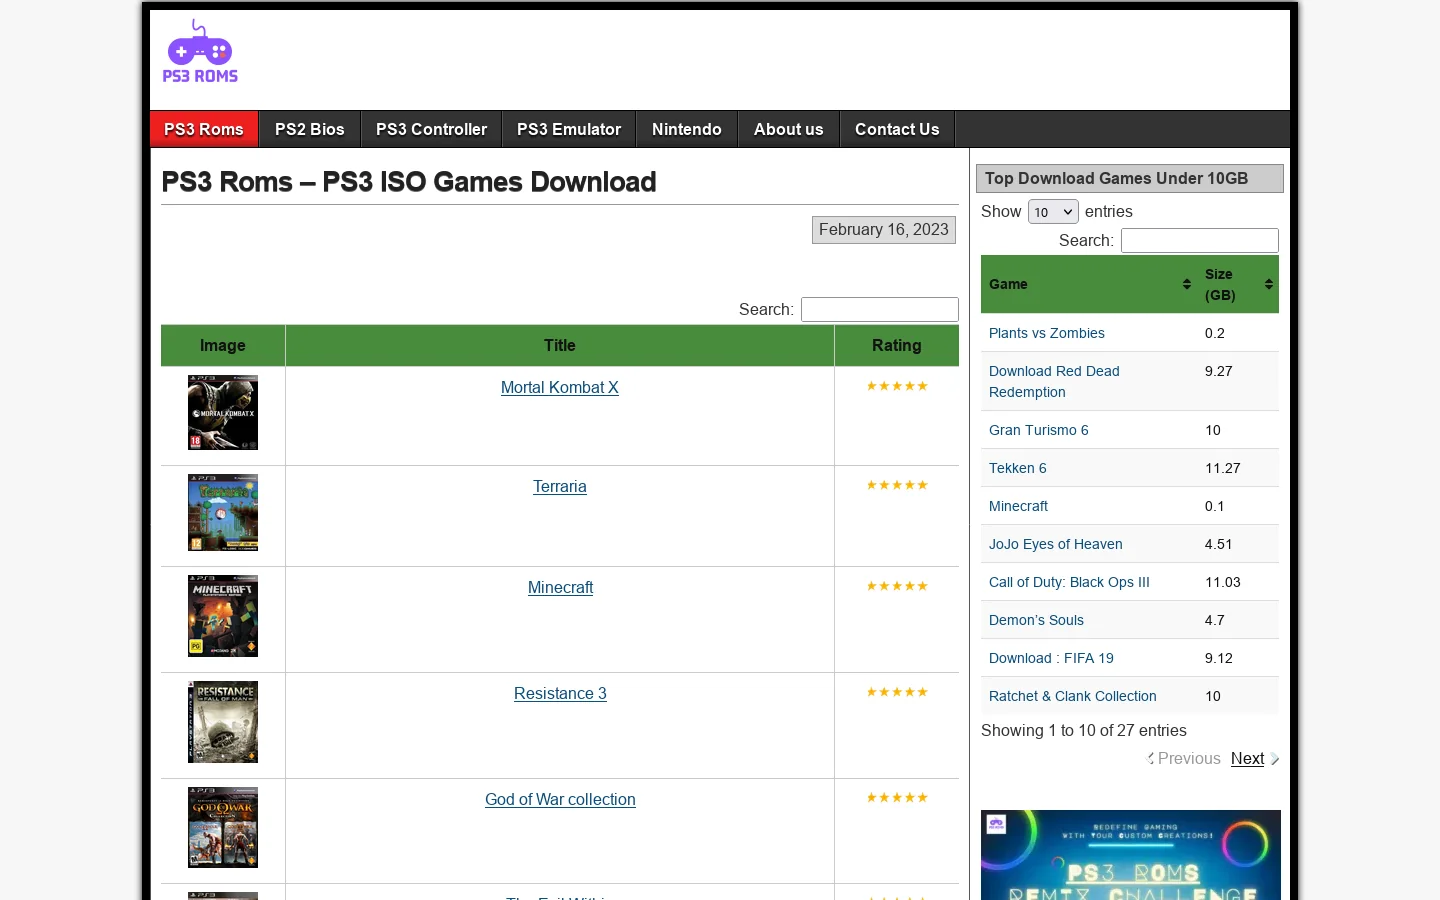This screenshot has height=900, width=1440.
Task: Go to PS2 Bios menu item
Action: 310,129
